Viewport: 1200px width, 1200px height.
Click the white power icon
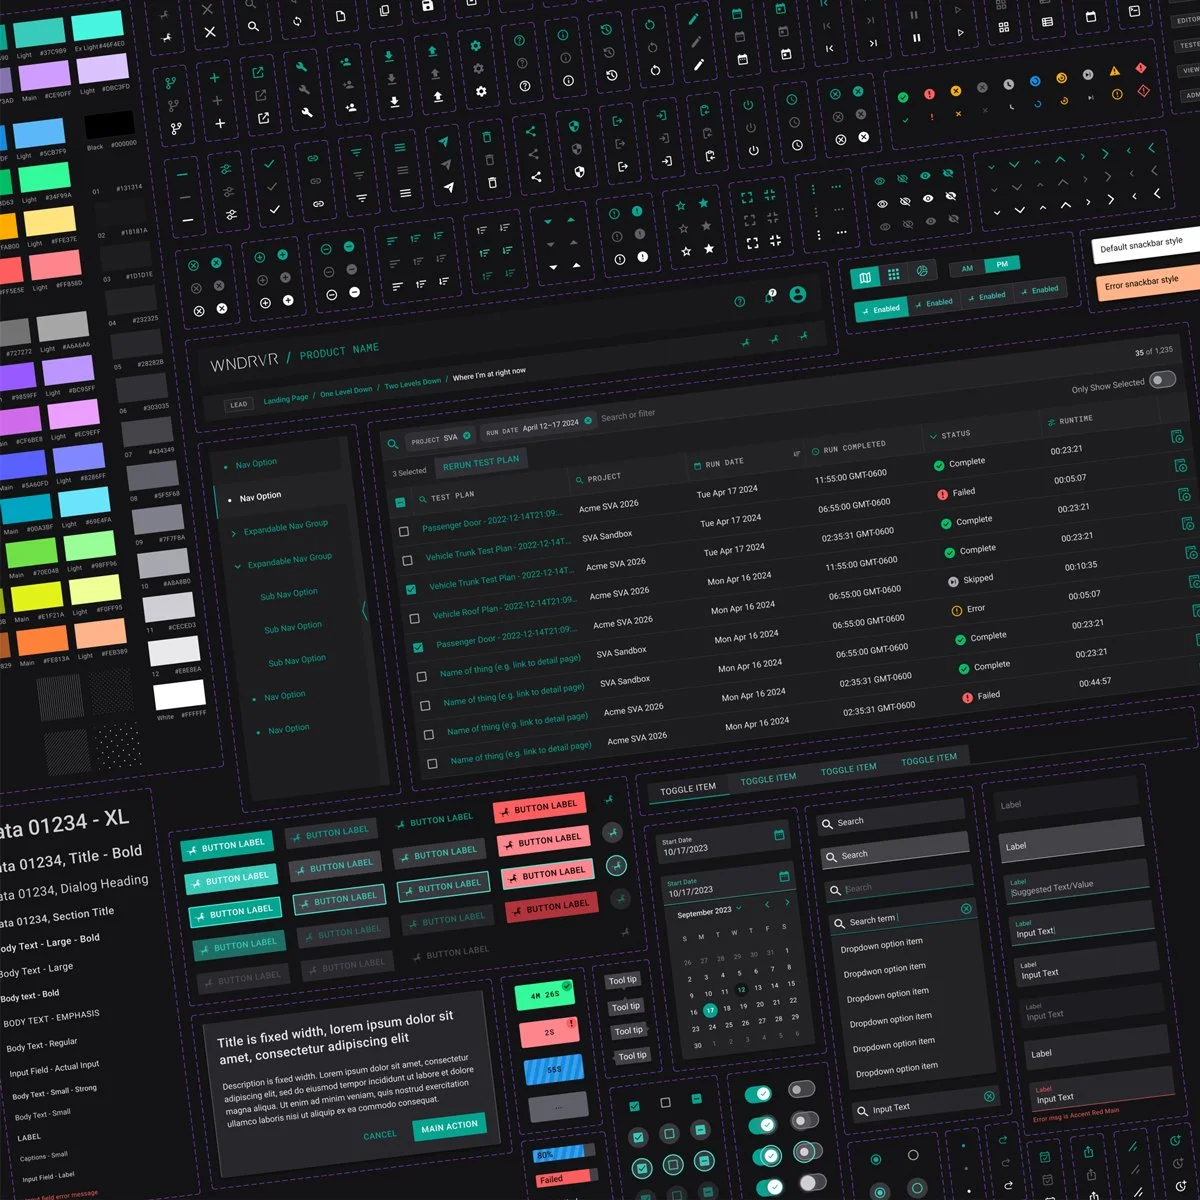tap(753, 150)
